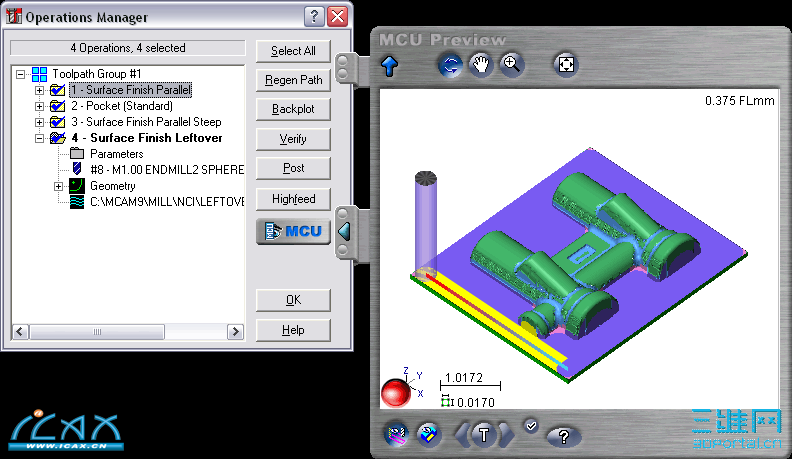Click the 1.0172 scale bar in preview
The width and height of the screenshot is (792, 459).
470,381
